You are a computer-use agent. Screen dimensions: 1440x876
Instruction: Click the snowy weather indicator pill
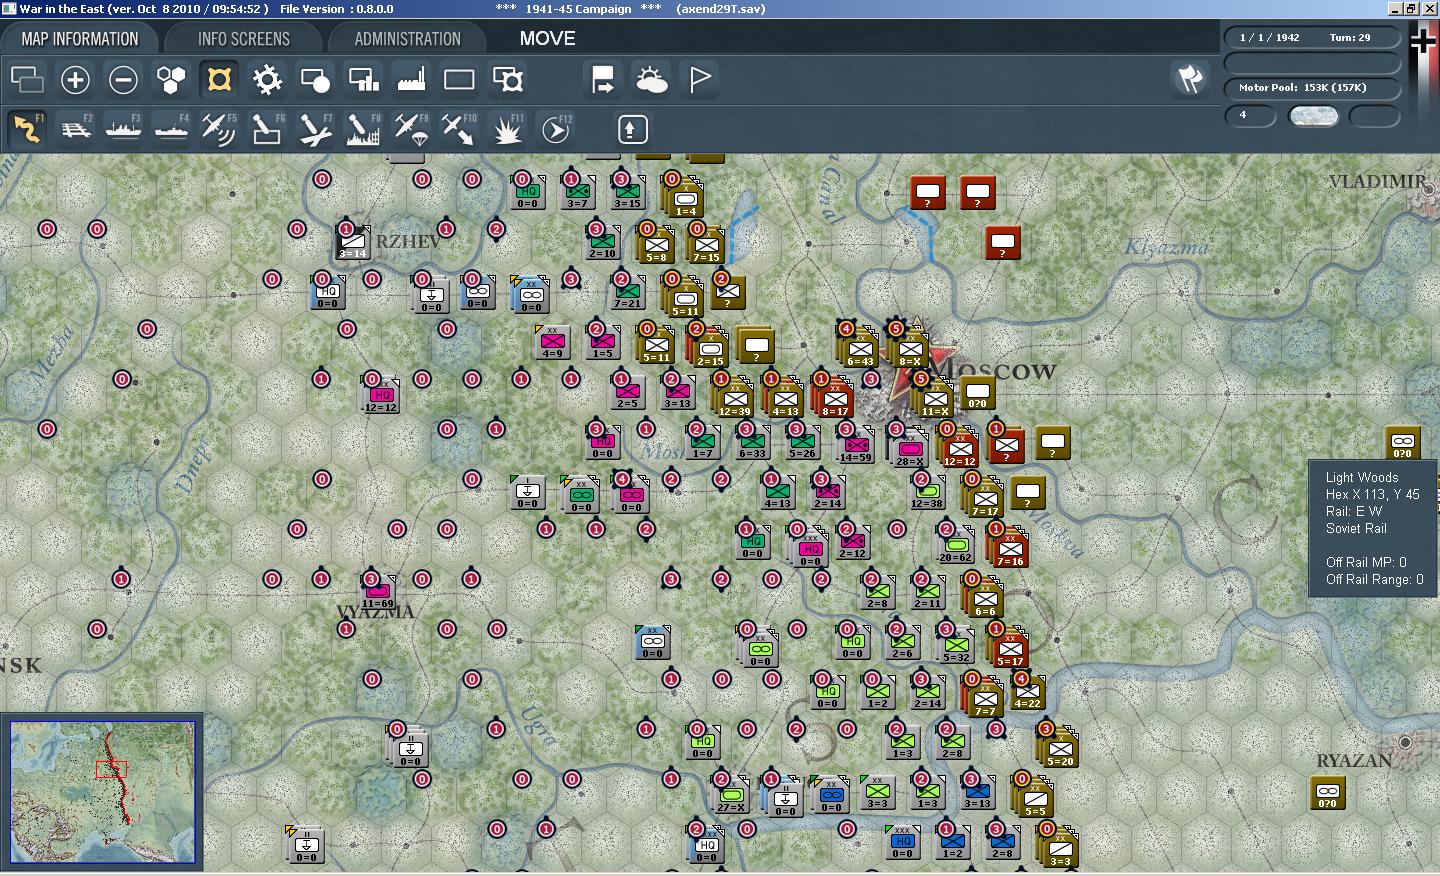click(1313, 115)
